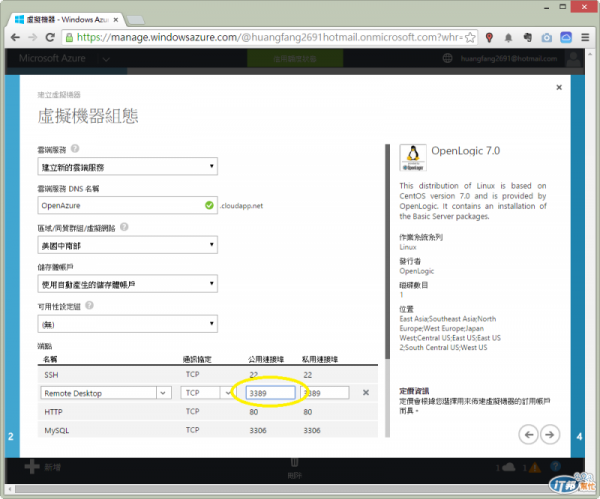Viewport: 600px width, 499px height.
Task: Select the HTTP endpoint row
Action: point(208,412)
